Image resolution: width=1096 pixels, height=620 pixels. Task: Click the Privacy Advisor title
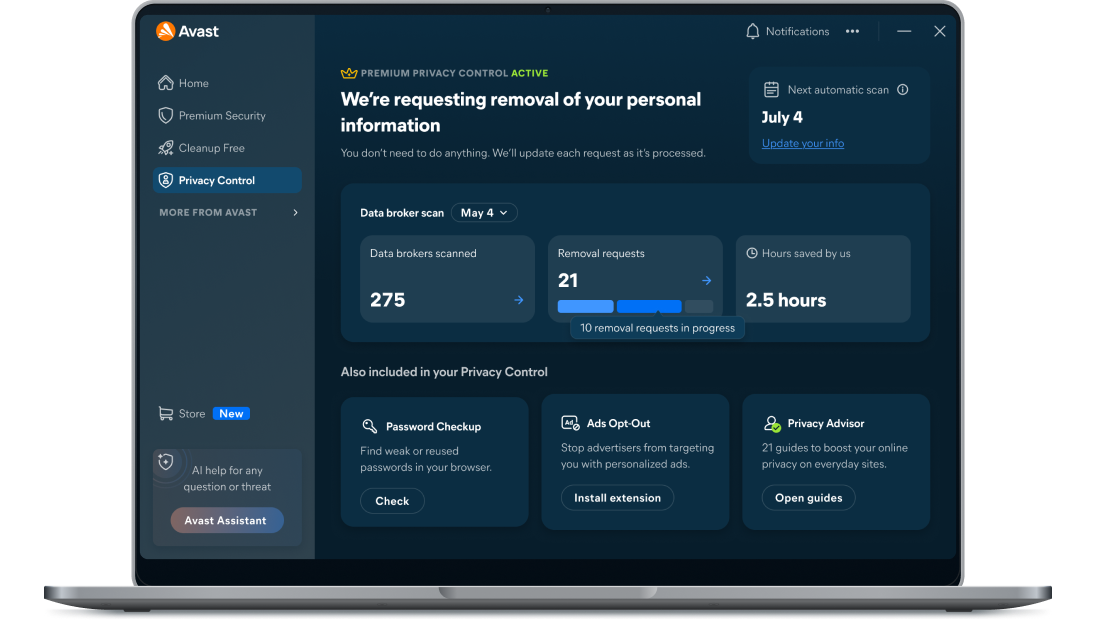pyautogui.click(x=825, y=424)
